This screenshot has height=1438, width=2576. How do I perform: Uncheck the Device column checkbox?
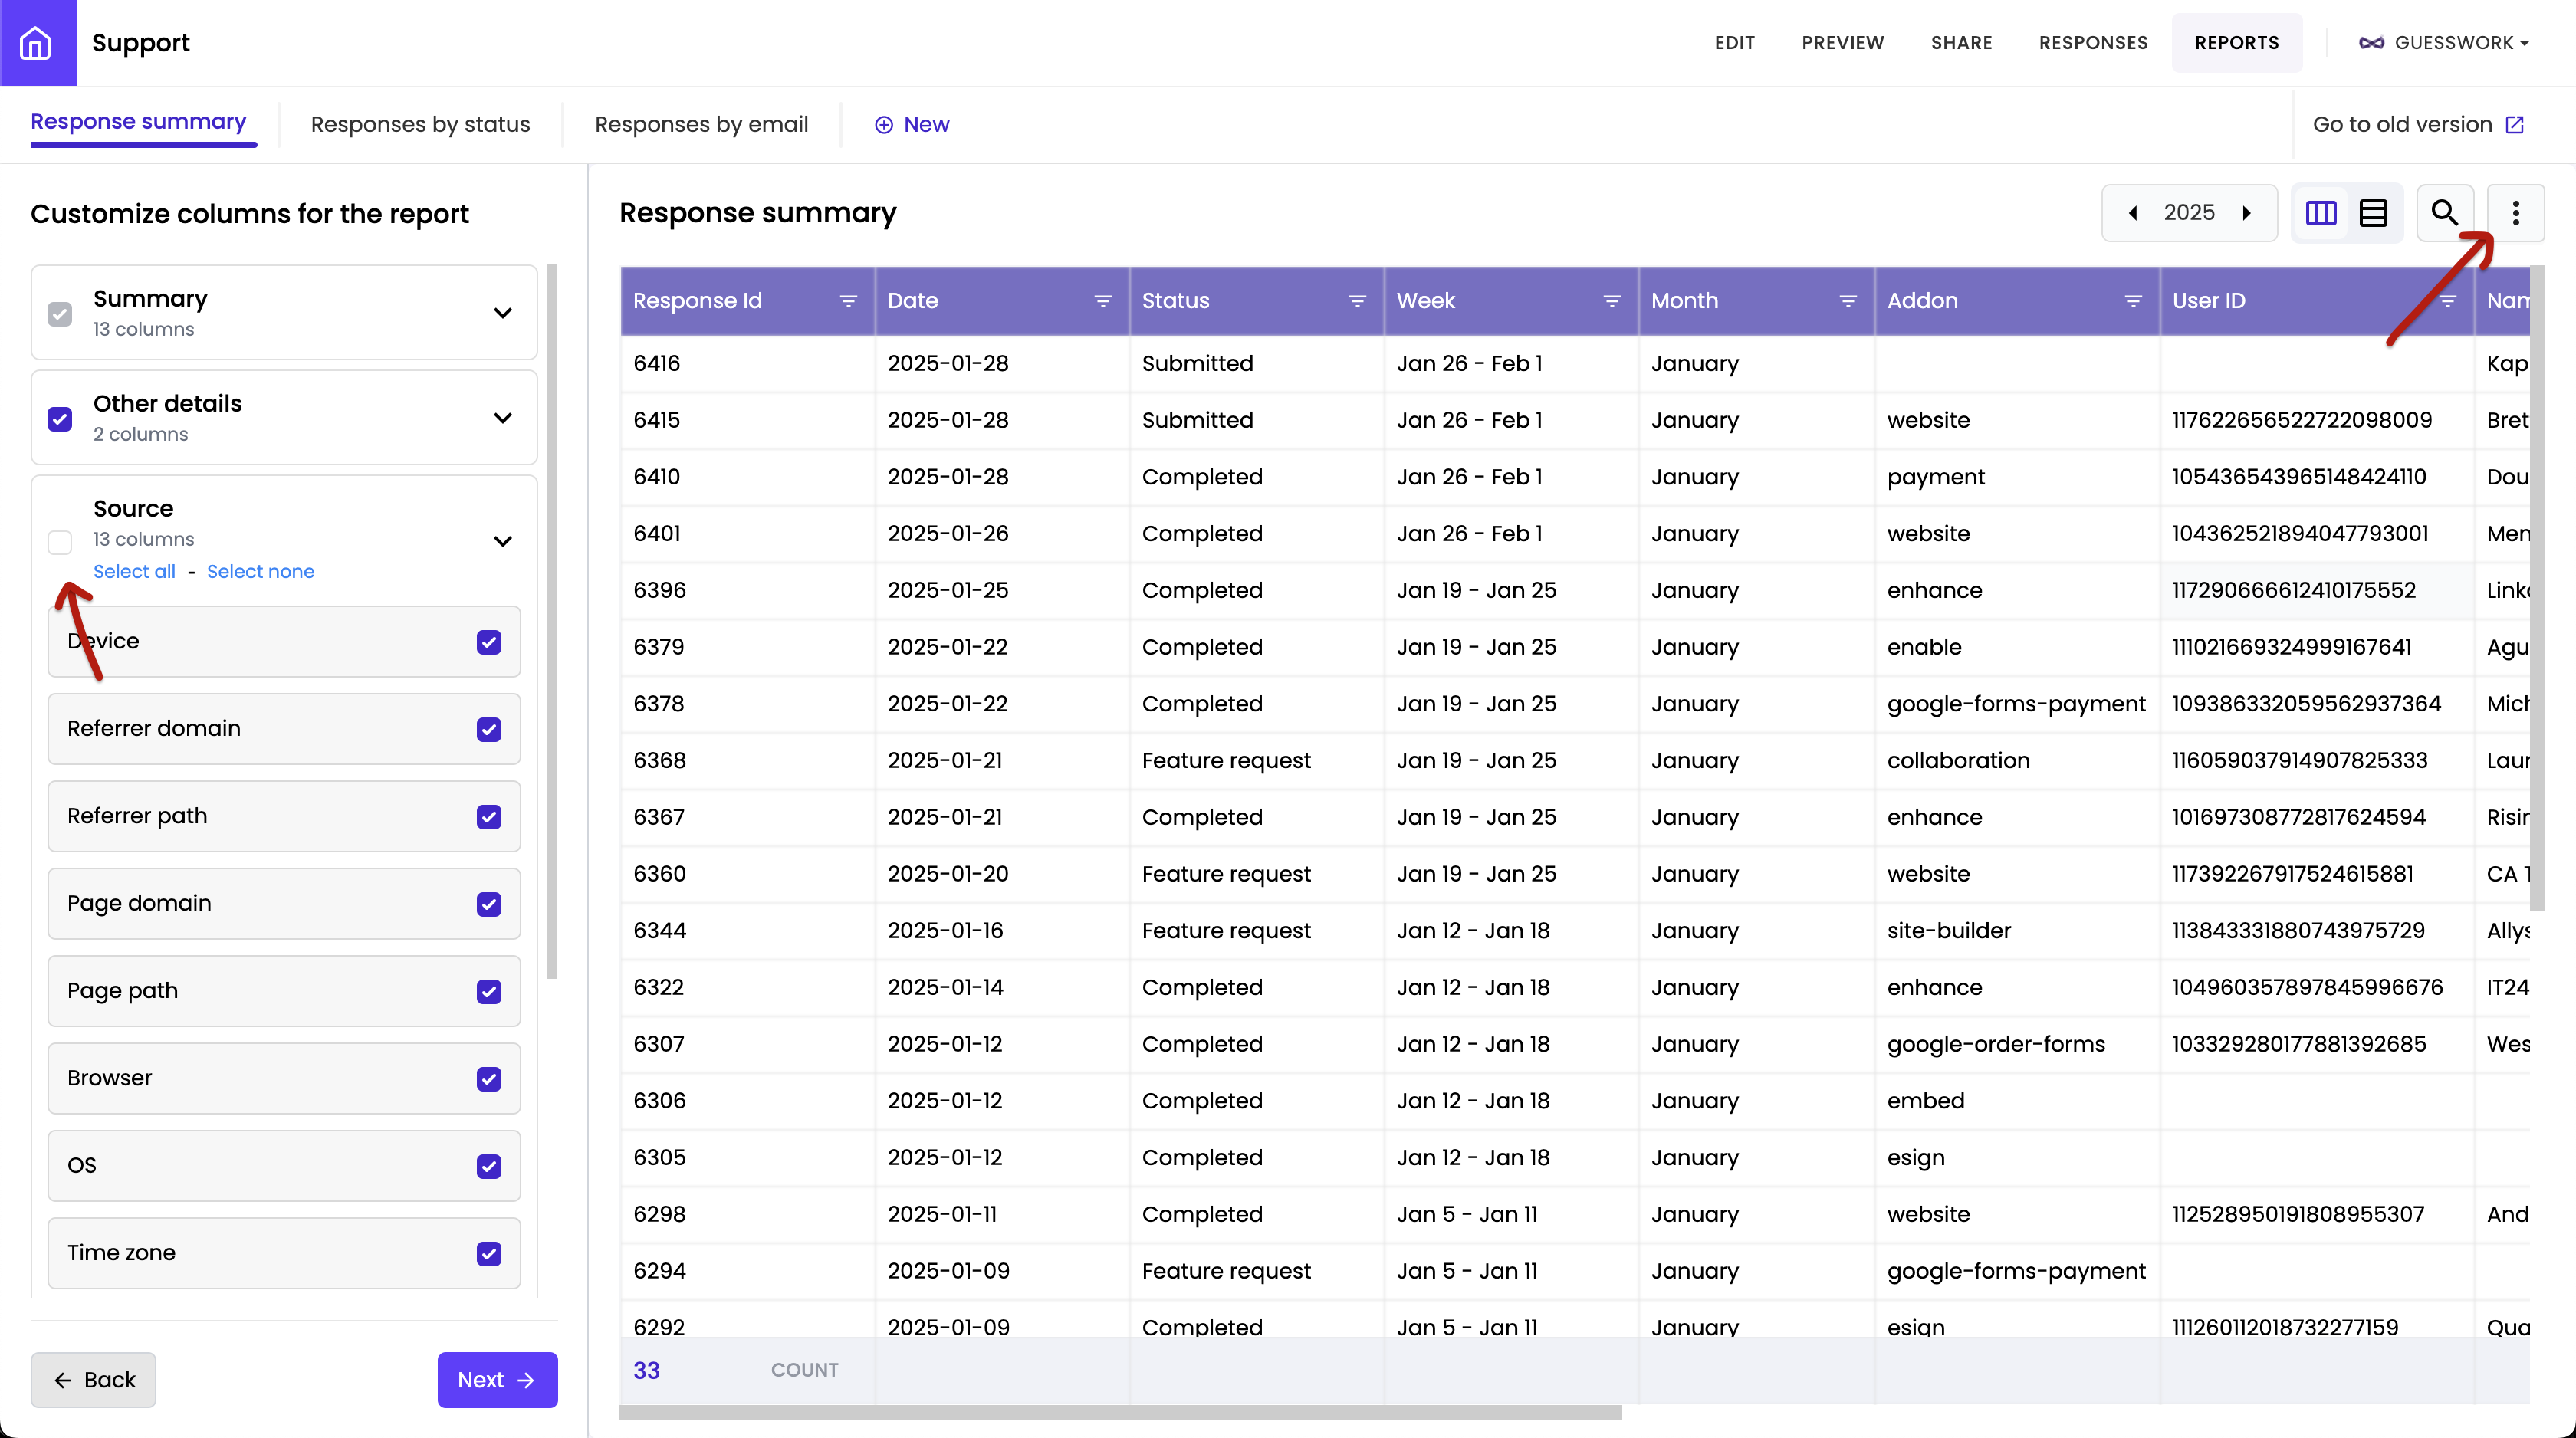click(x=489, y=642)
